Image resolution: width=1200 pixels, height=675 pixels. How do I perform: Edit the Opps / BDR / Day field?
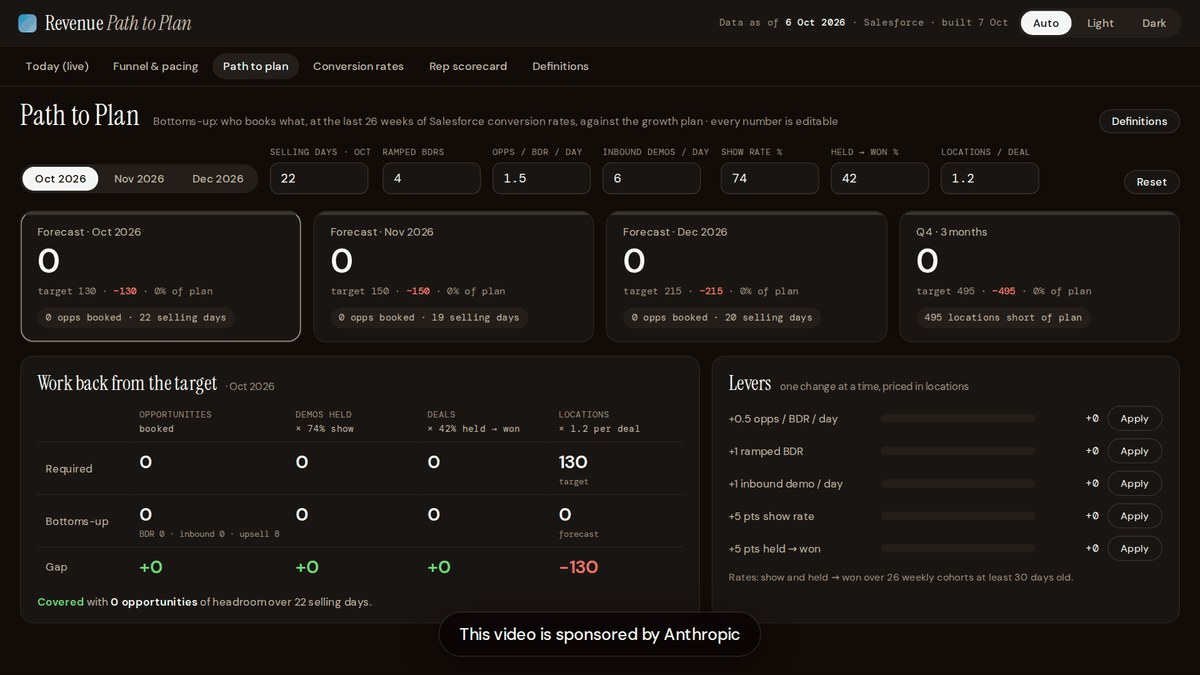click(541, 178)
